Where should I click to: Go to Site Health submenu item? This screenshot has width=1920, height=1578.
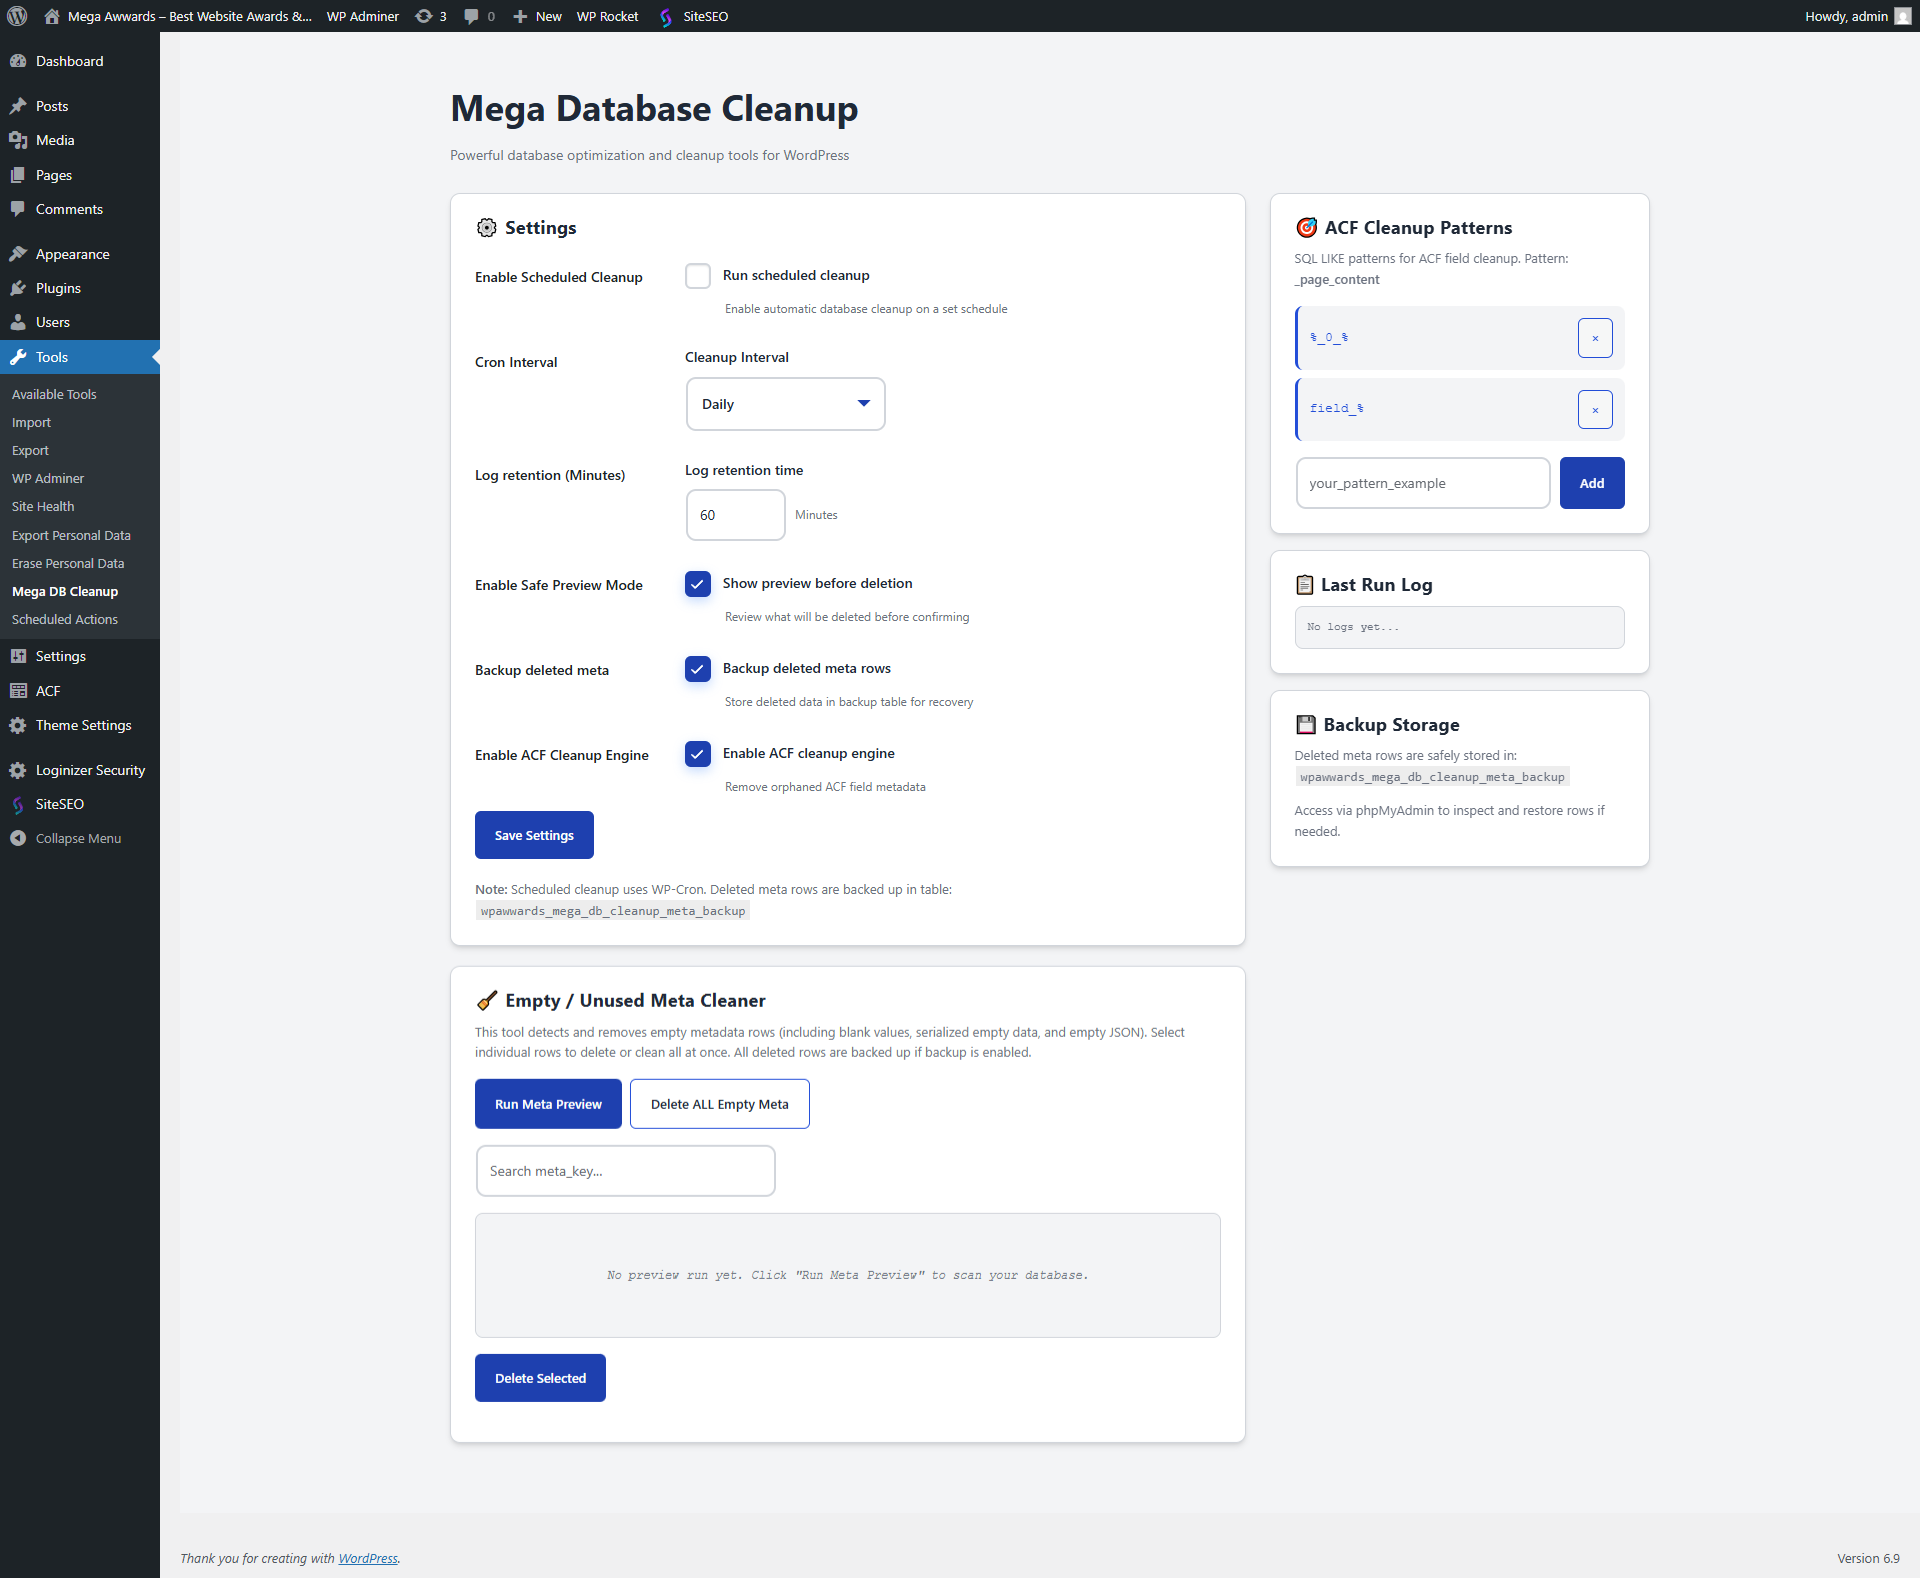(43, 506)
